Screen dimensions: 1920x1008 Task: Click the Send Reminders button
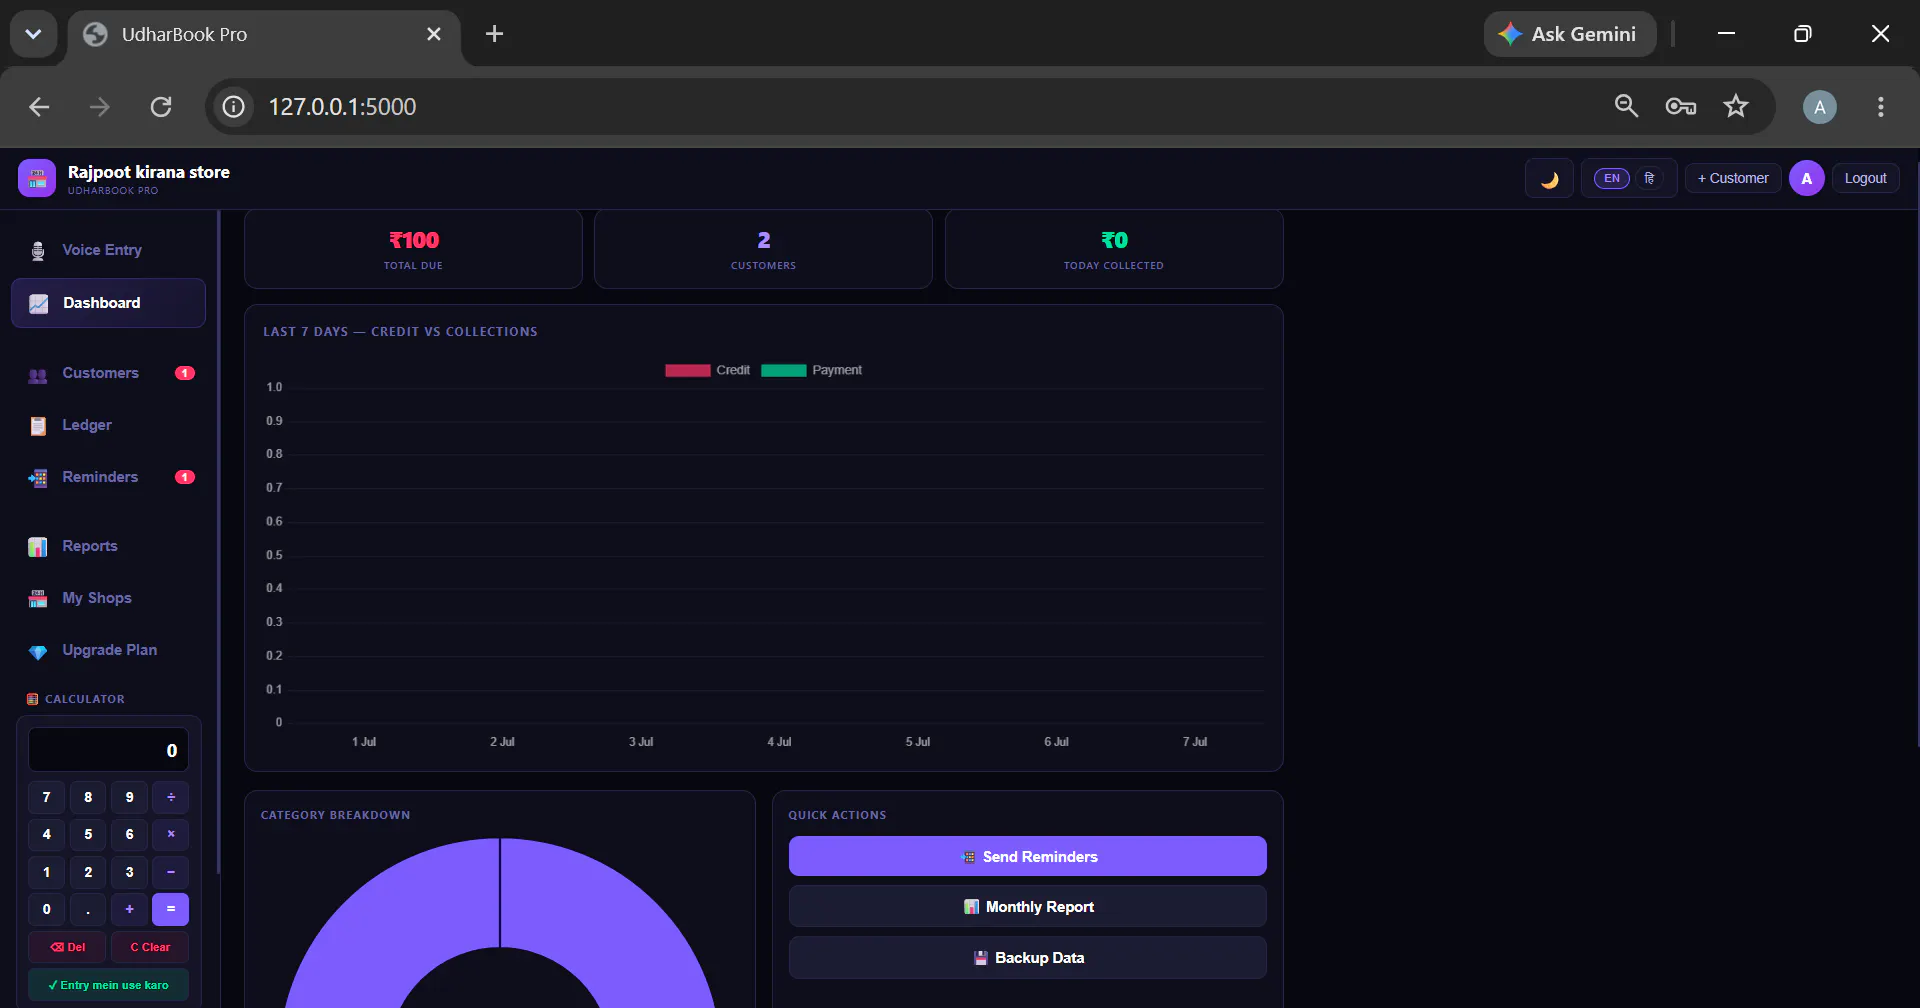point(1027,857)
